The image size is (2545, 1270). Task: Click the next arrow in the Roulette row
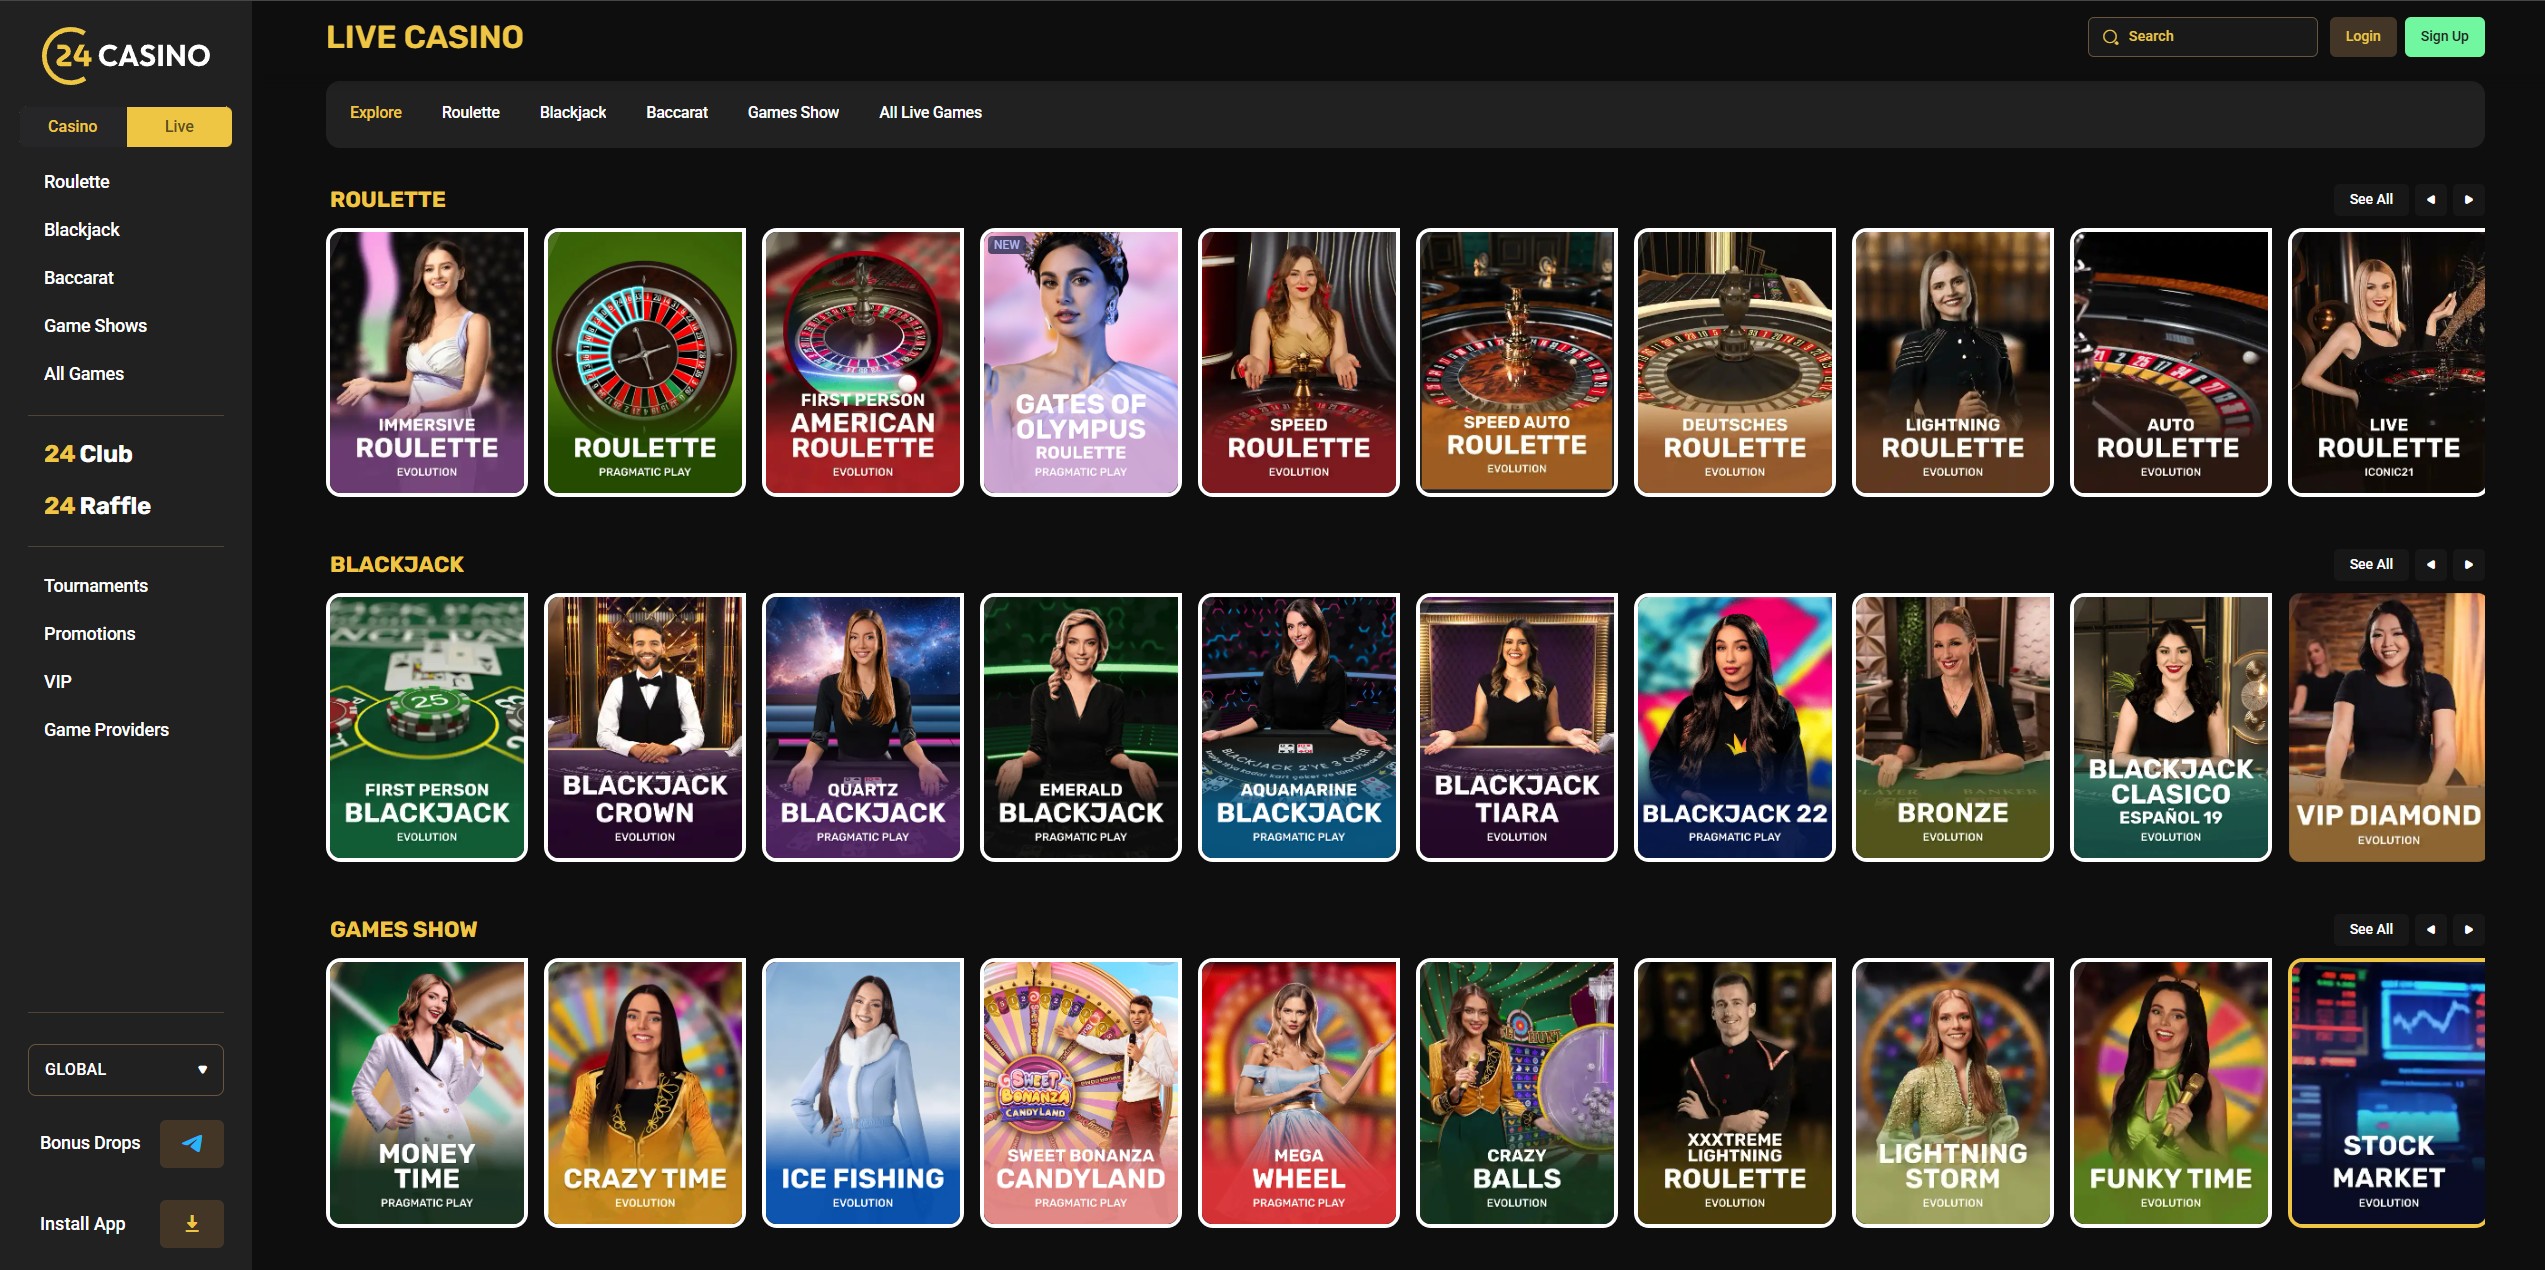(2469, 199)
